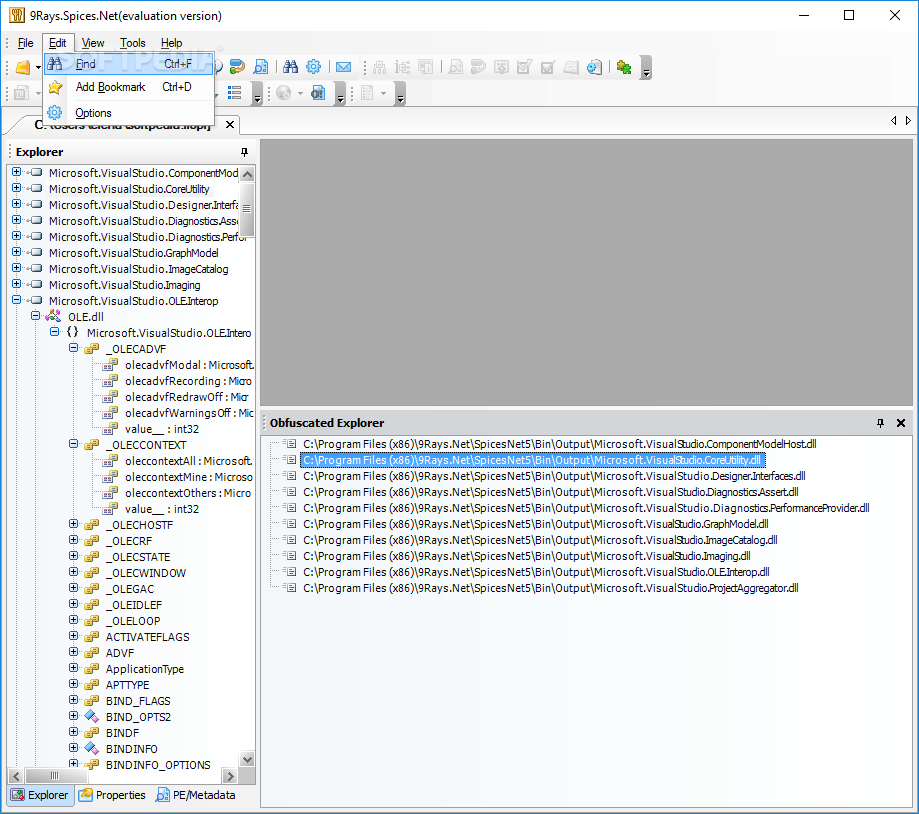Click the open project folder toolbar icon

click(x=22, y=67)
